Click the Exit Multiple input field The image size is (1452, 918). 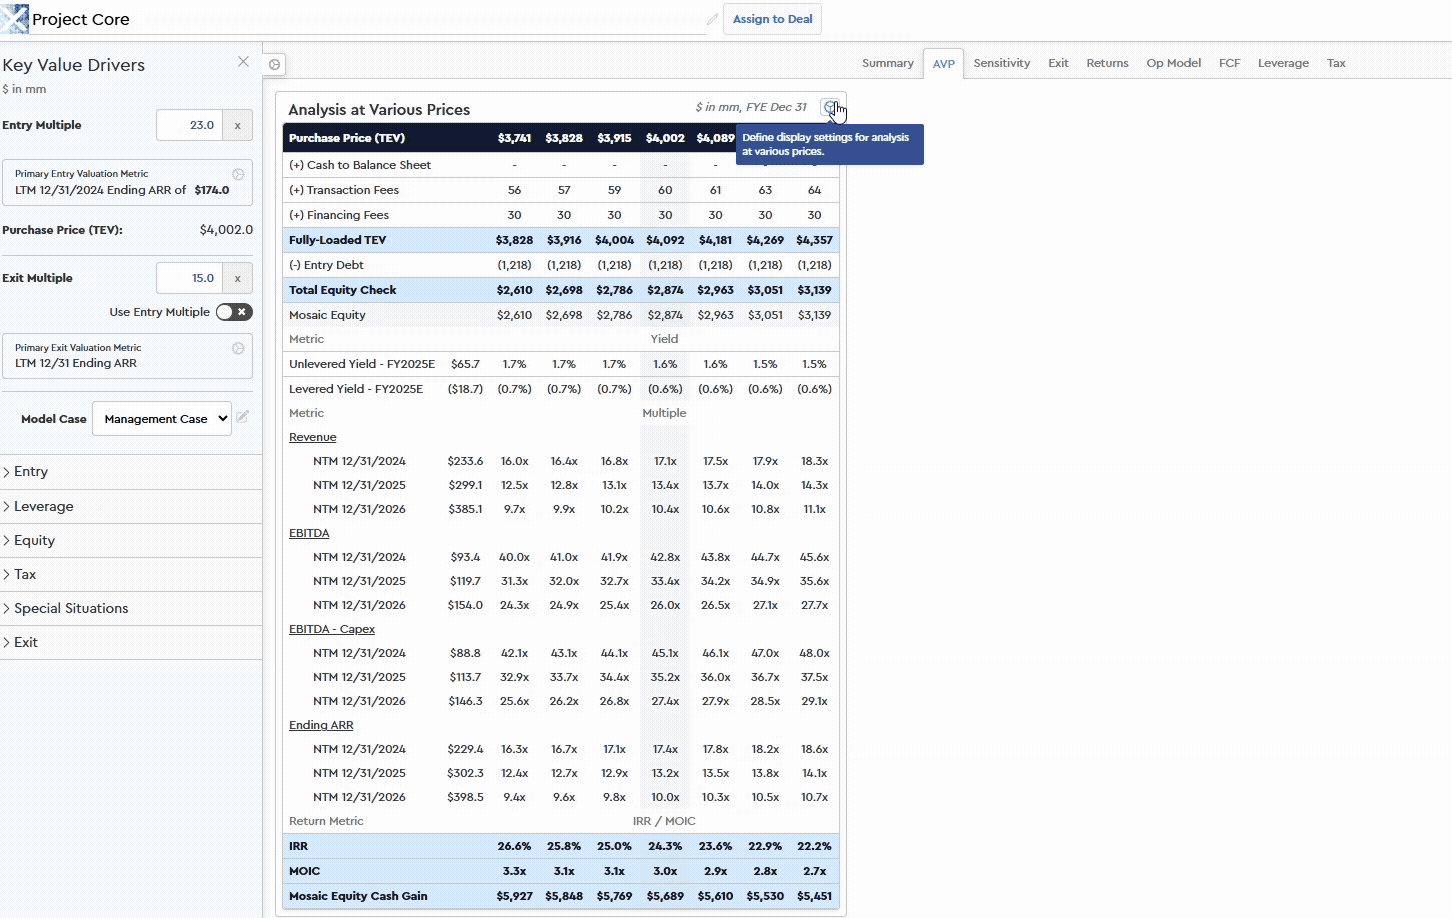point(190,278)
